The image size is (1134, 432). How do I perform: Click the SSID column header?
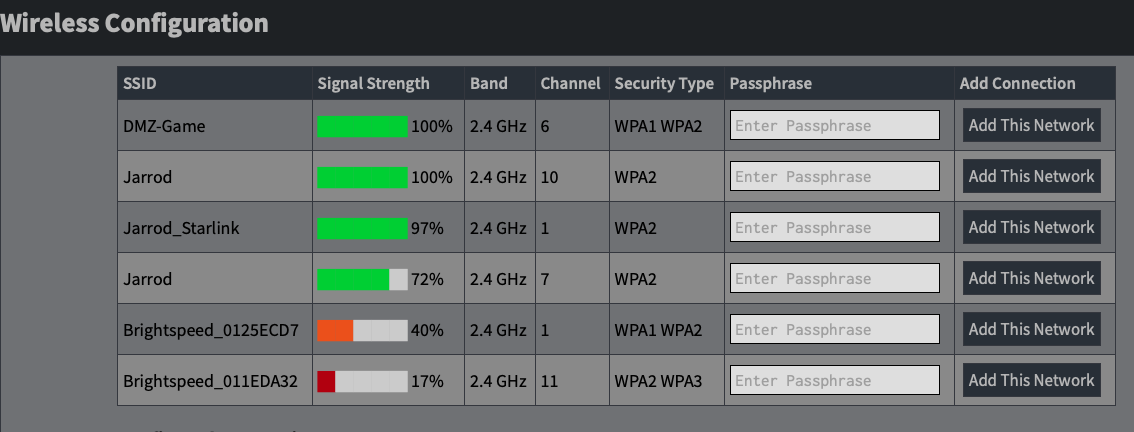[140, 84]
